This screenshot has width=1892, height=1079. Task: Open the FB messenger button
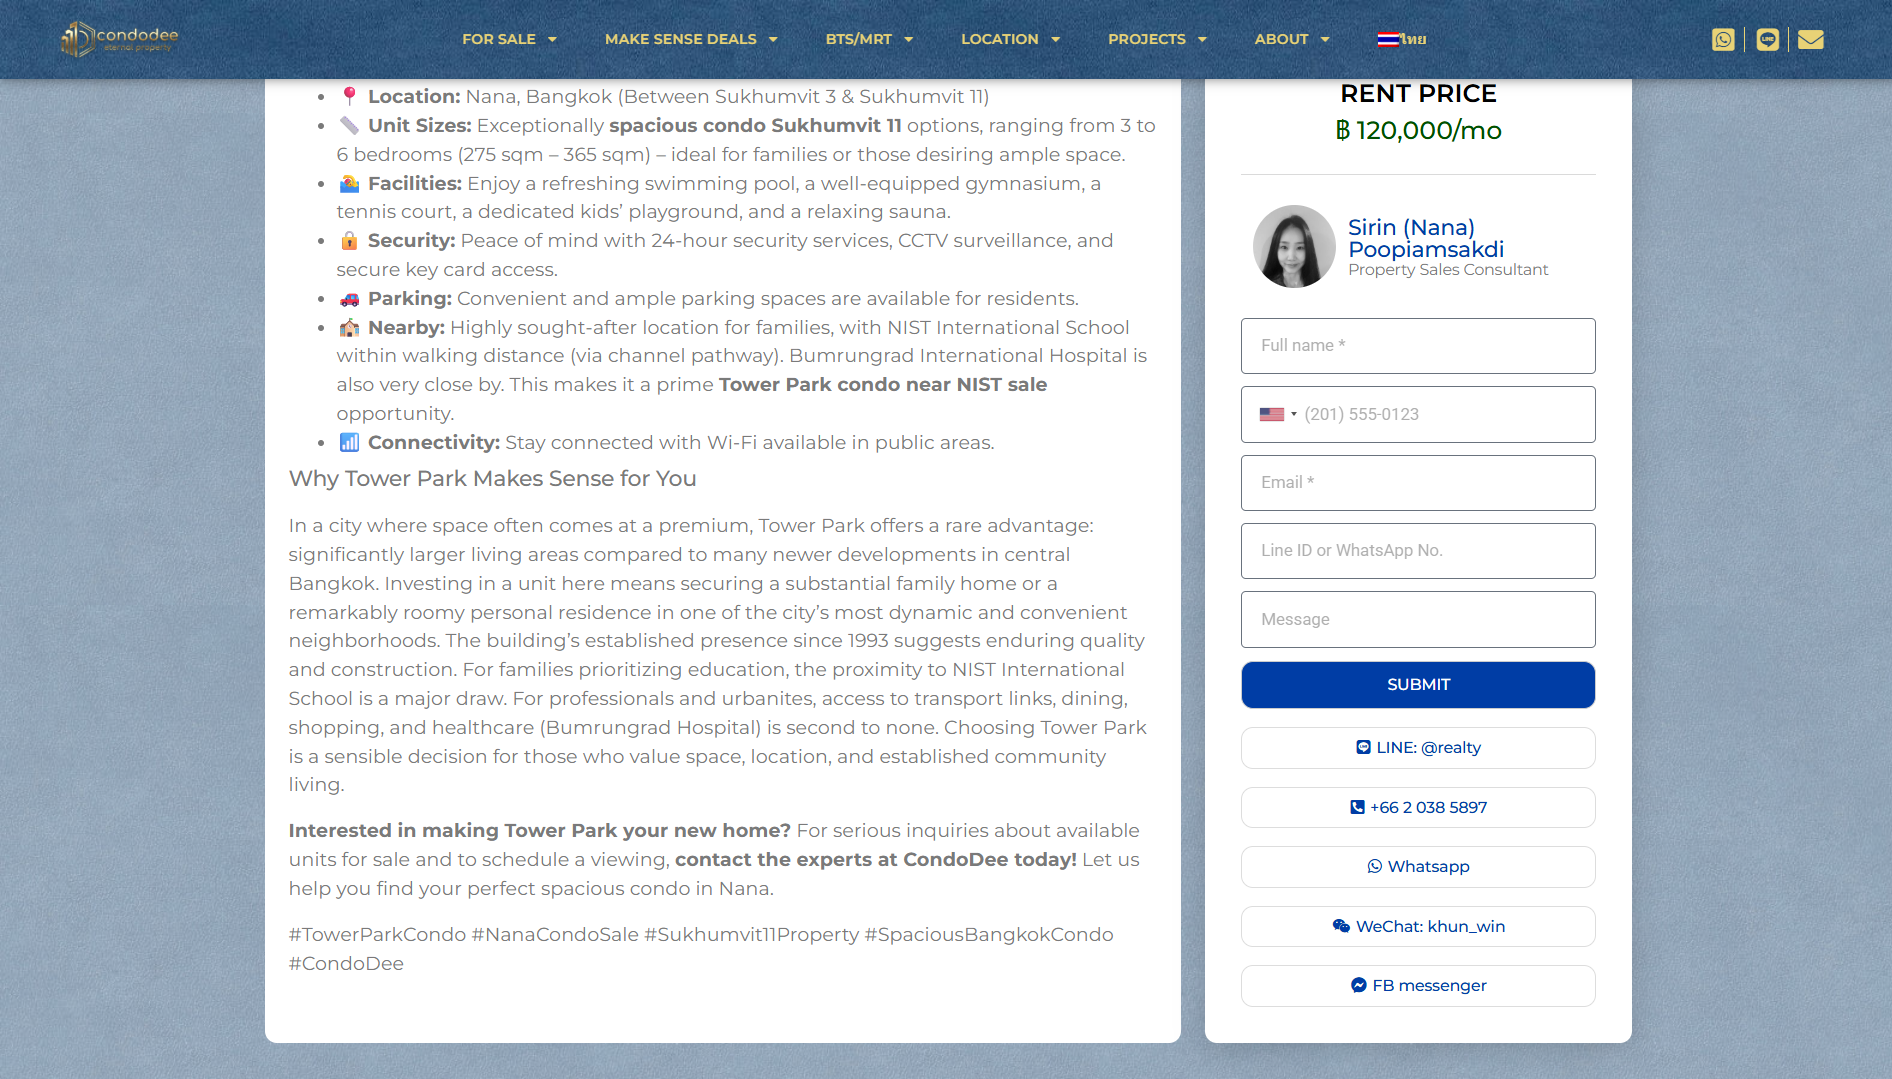tap(1417, 986)
